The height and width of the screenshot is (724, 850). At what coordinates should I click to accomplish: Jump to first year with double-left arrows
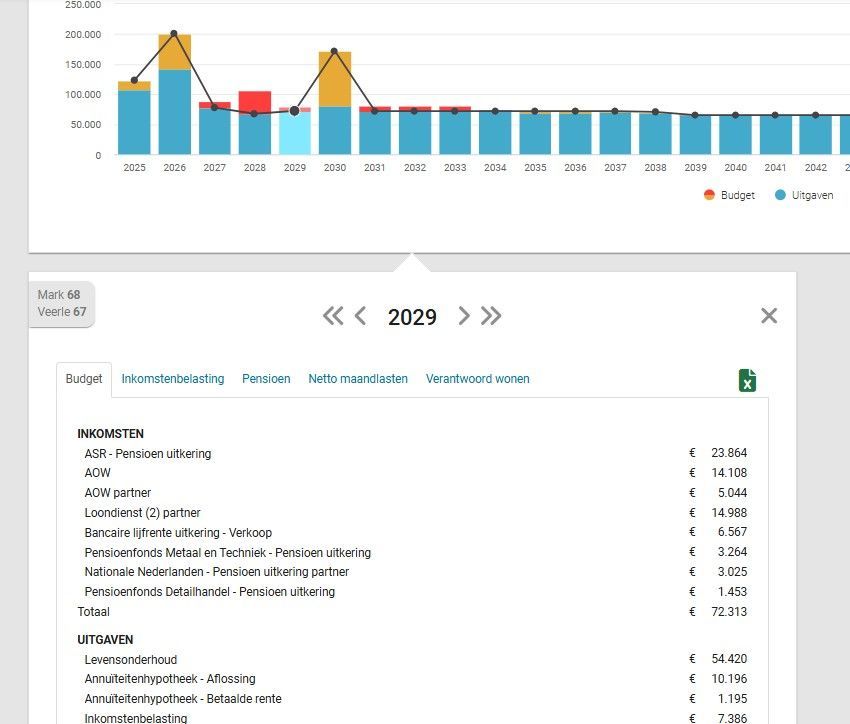[x=333, y=316]
